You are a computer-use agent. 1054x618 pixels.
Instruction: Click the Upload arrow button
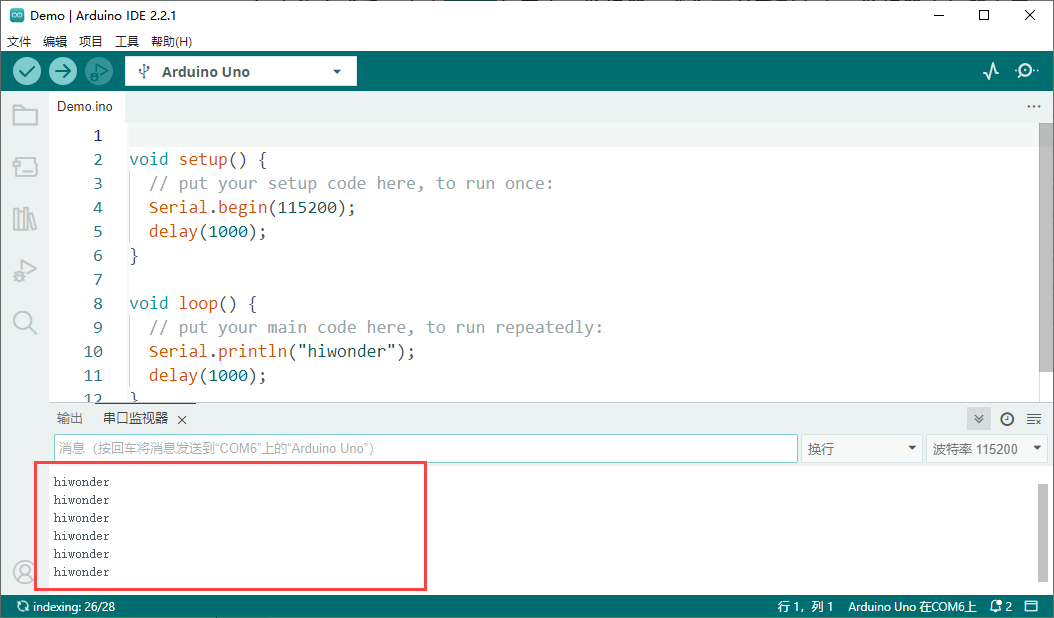tap(63, 71)
